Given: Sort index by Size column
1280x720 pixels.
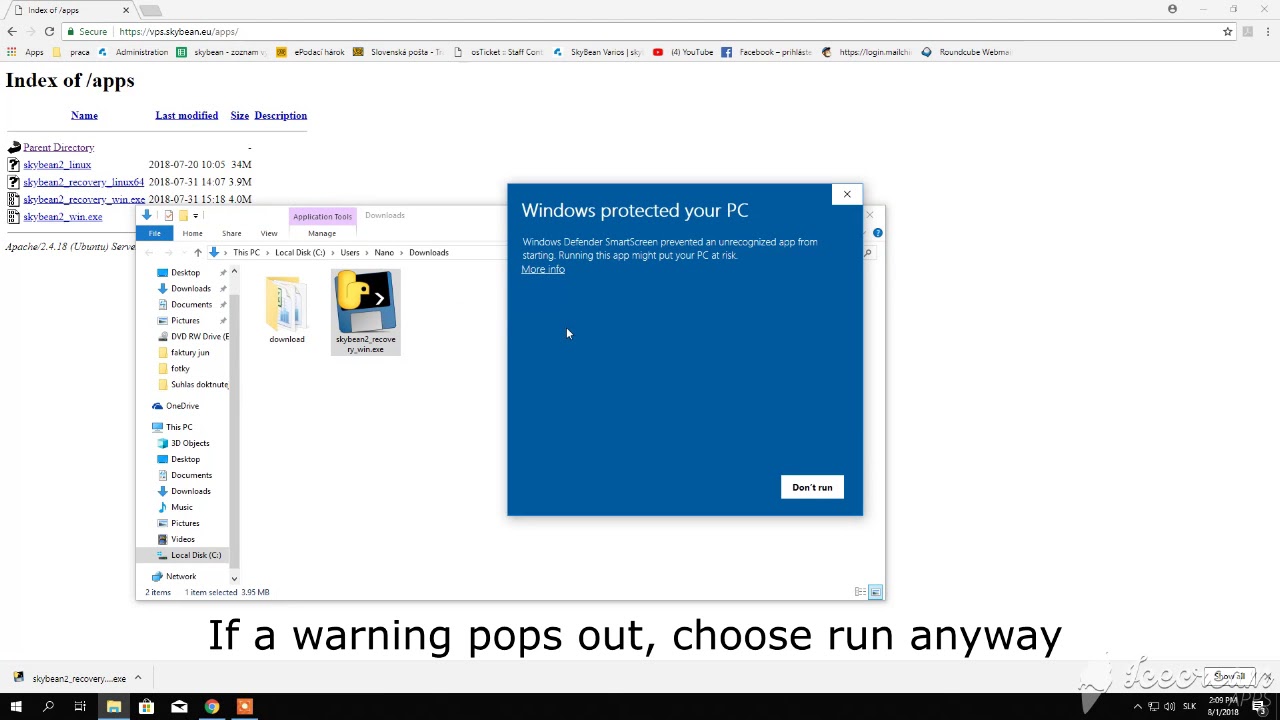Looking at the screenshot, I should coord(239,115).
